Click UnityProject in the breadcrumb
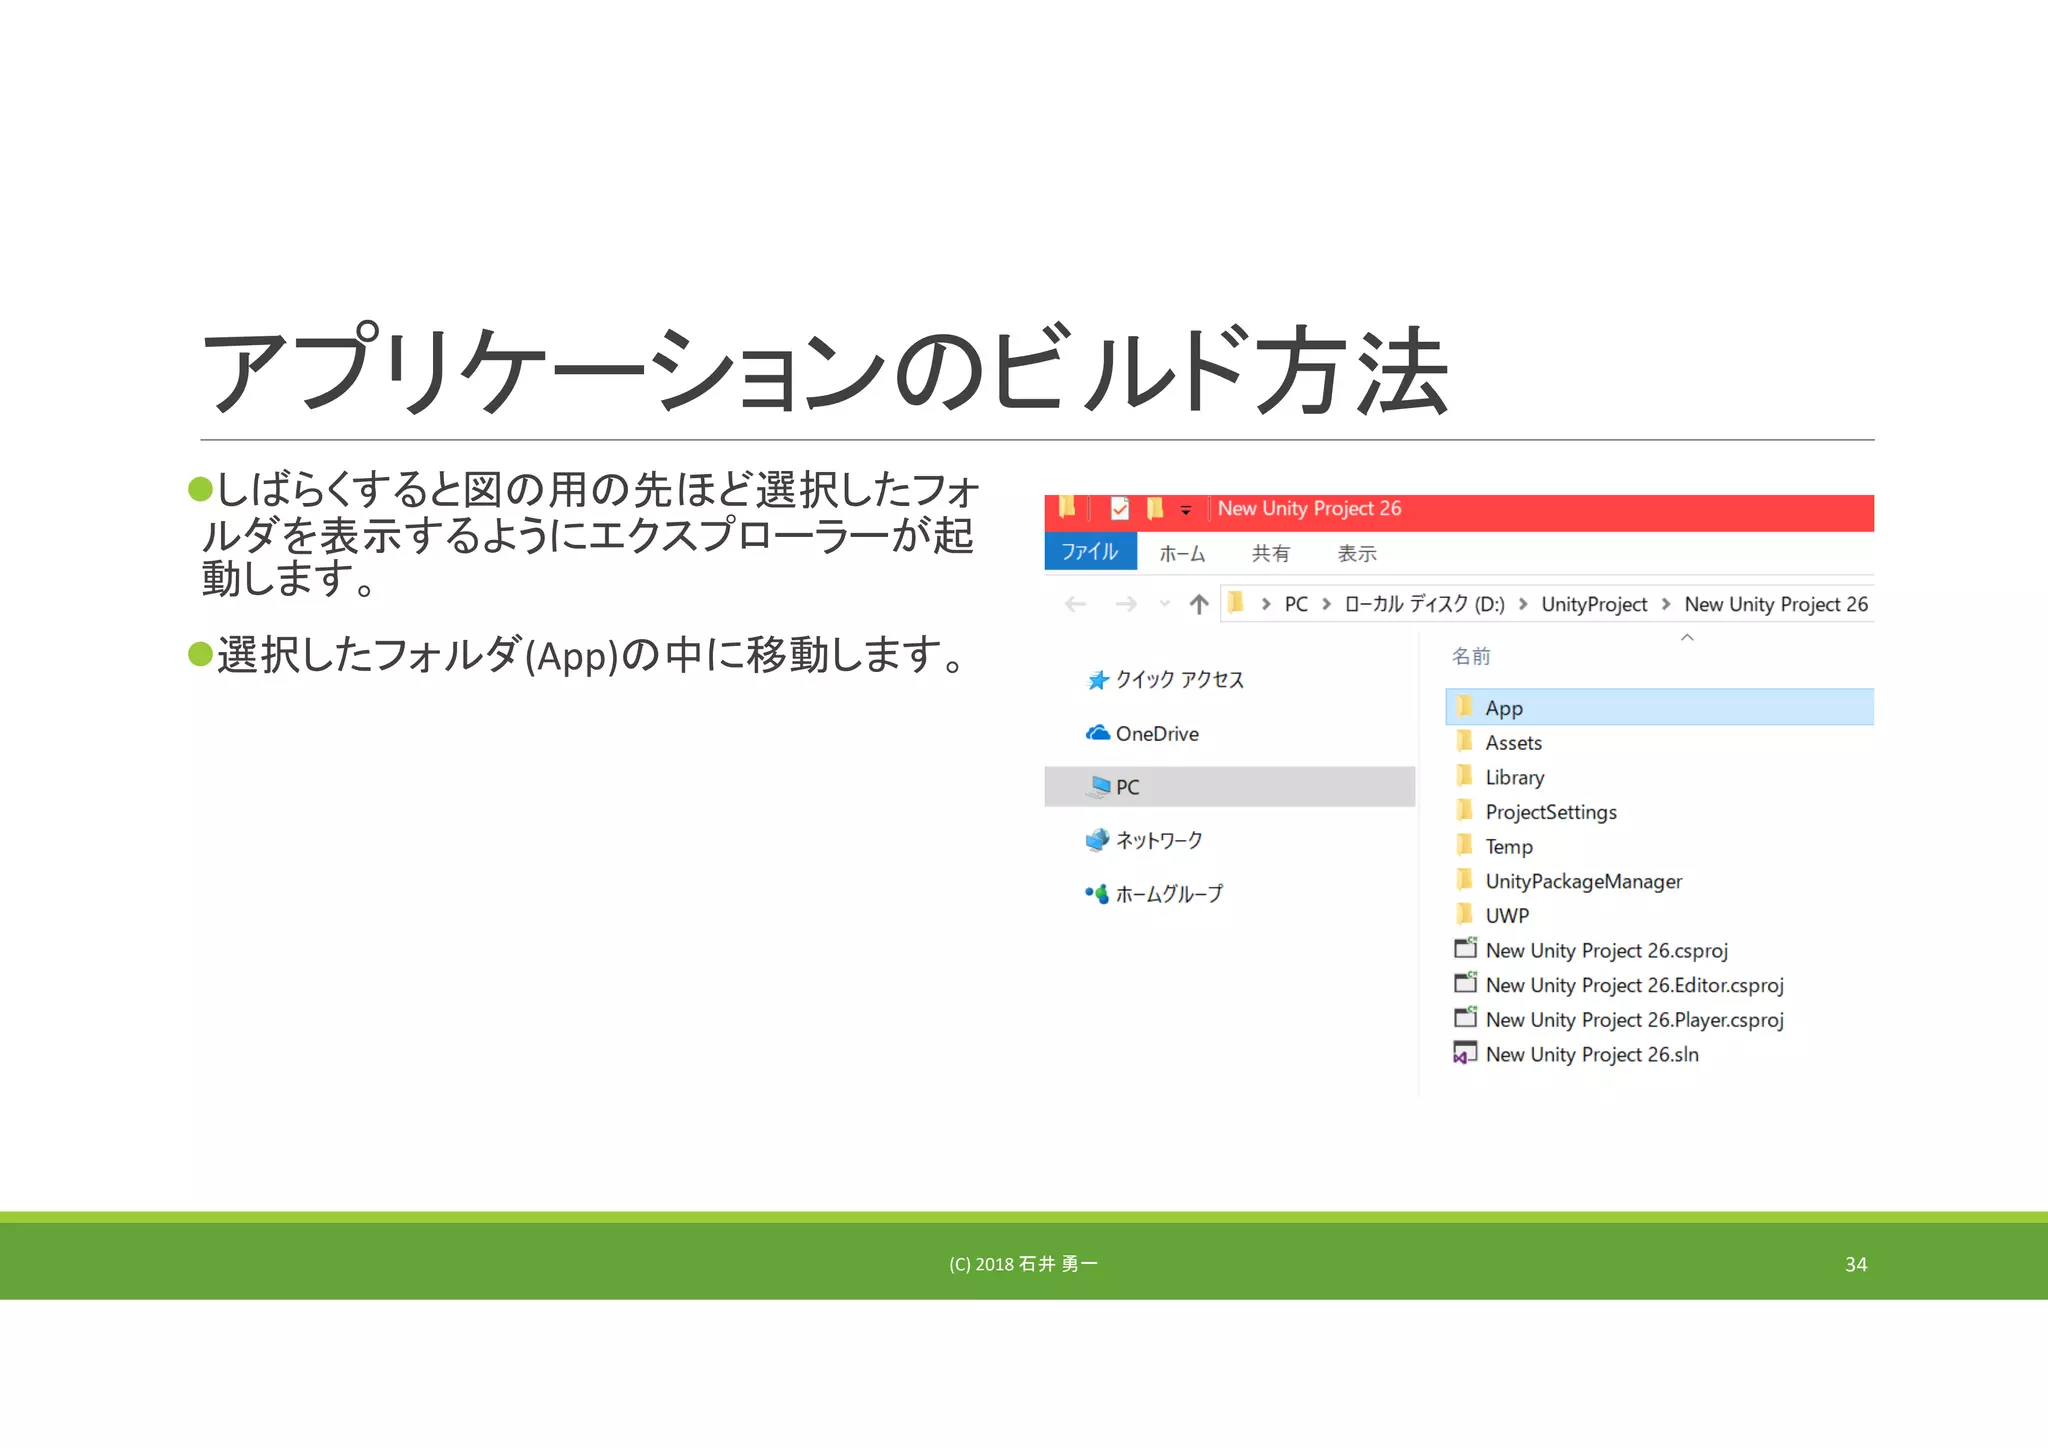The image size is (2048, 1448). coord(1594,604)
